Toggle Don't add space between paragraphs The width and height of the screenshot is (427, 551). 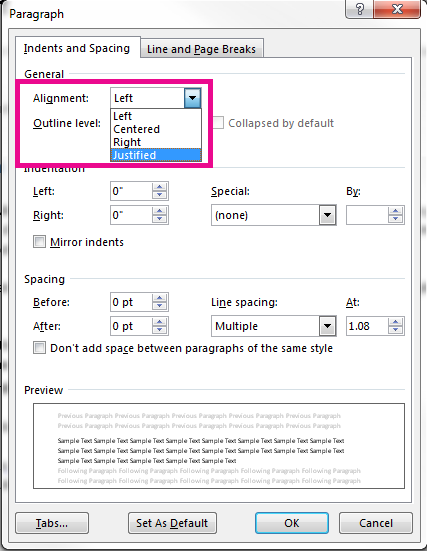pyautogui.click(x=39, y=348)
